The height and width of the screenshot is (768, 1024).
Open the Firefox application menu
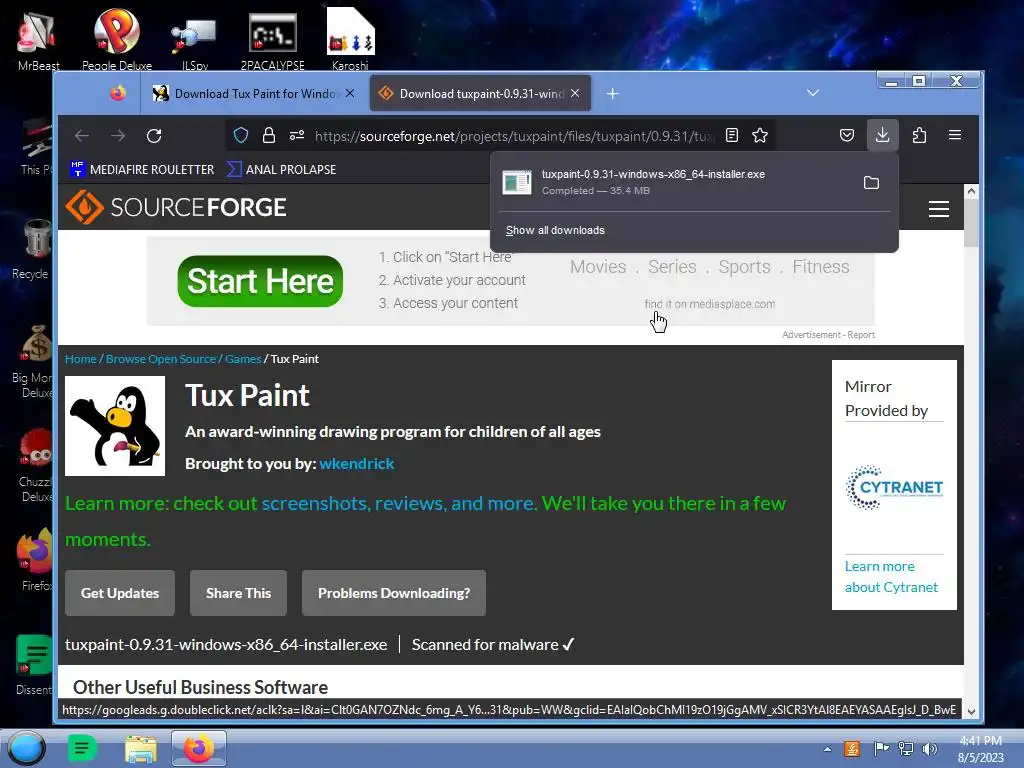click(x=955, y=135)
